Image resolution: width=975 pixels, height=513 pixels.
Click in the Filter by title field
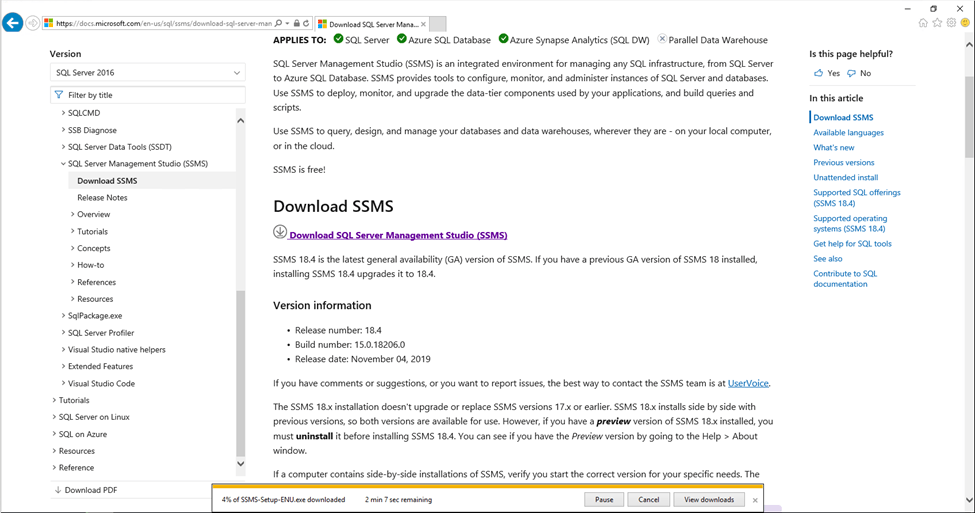pos(150,95)
